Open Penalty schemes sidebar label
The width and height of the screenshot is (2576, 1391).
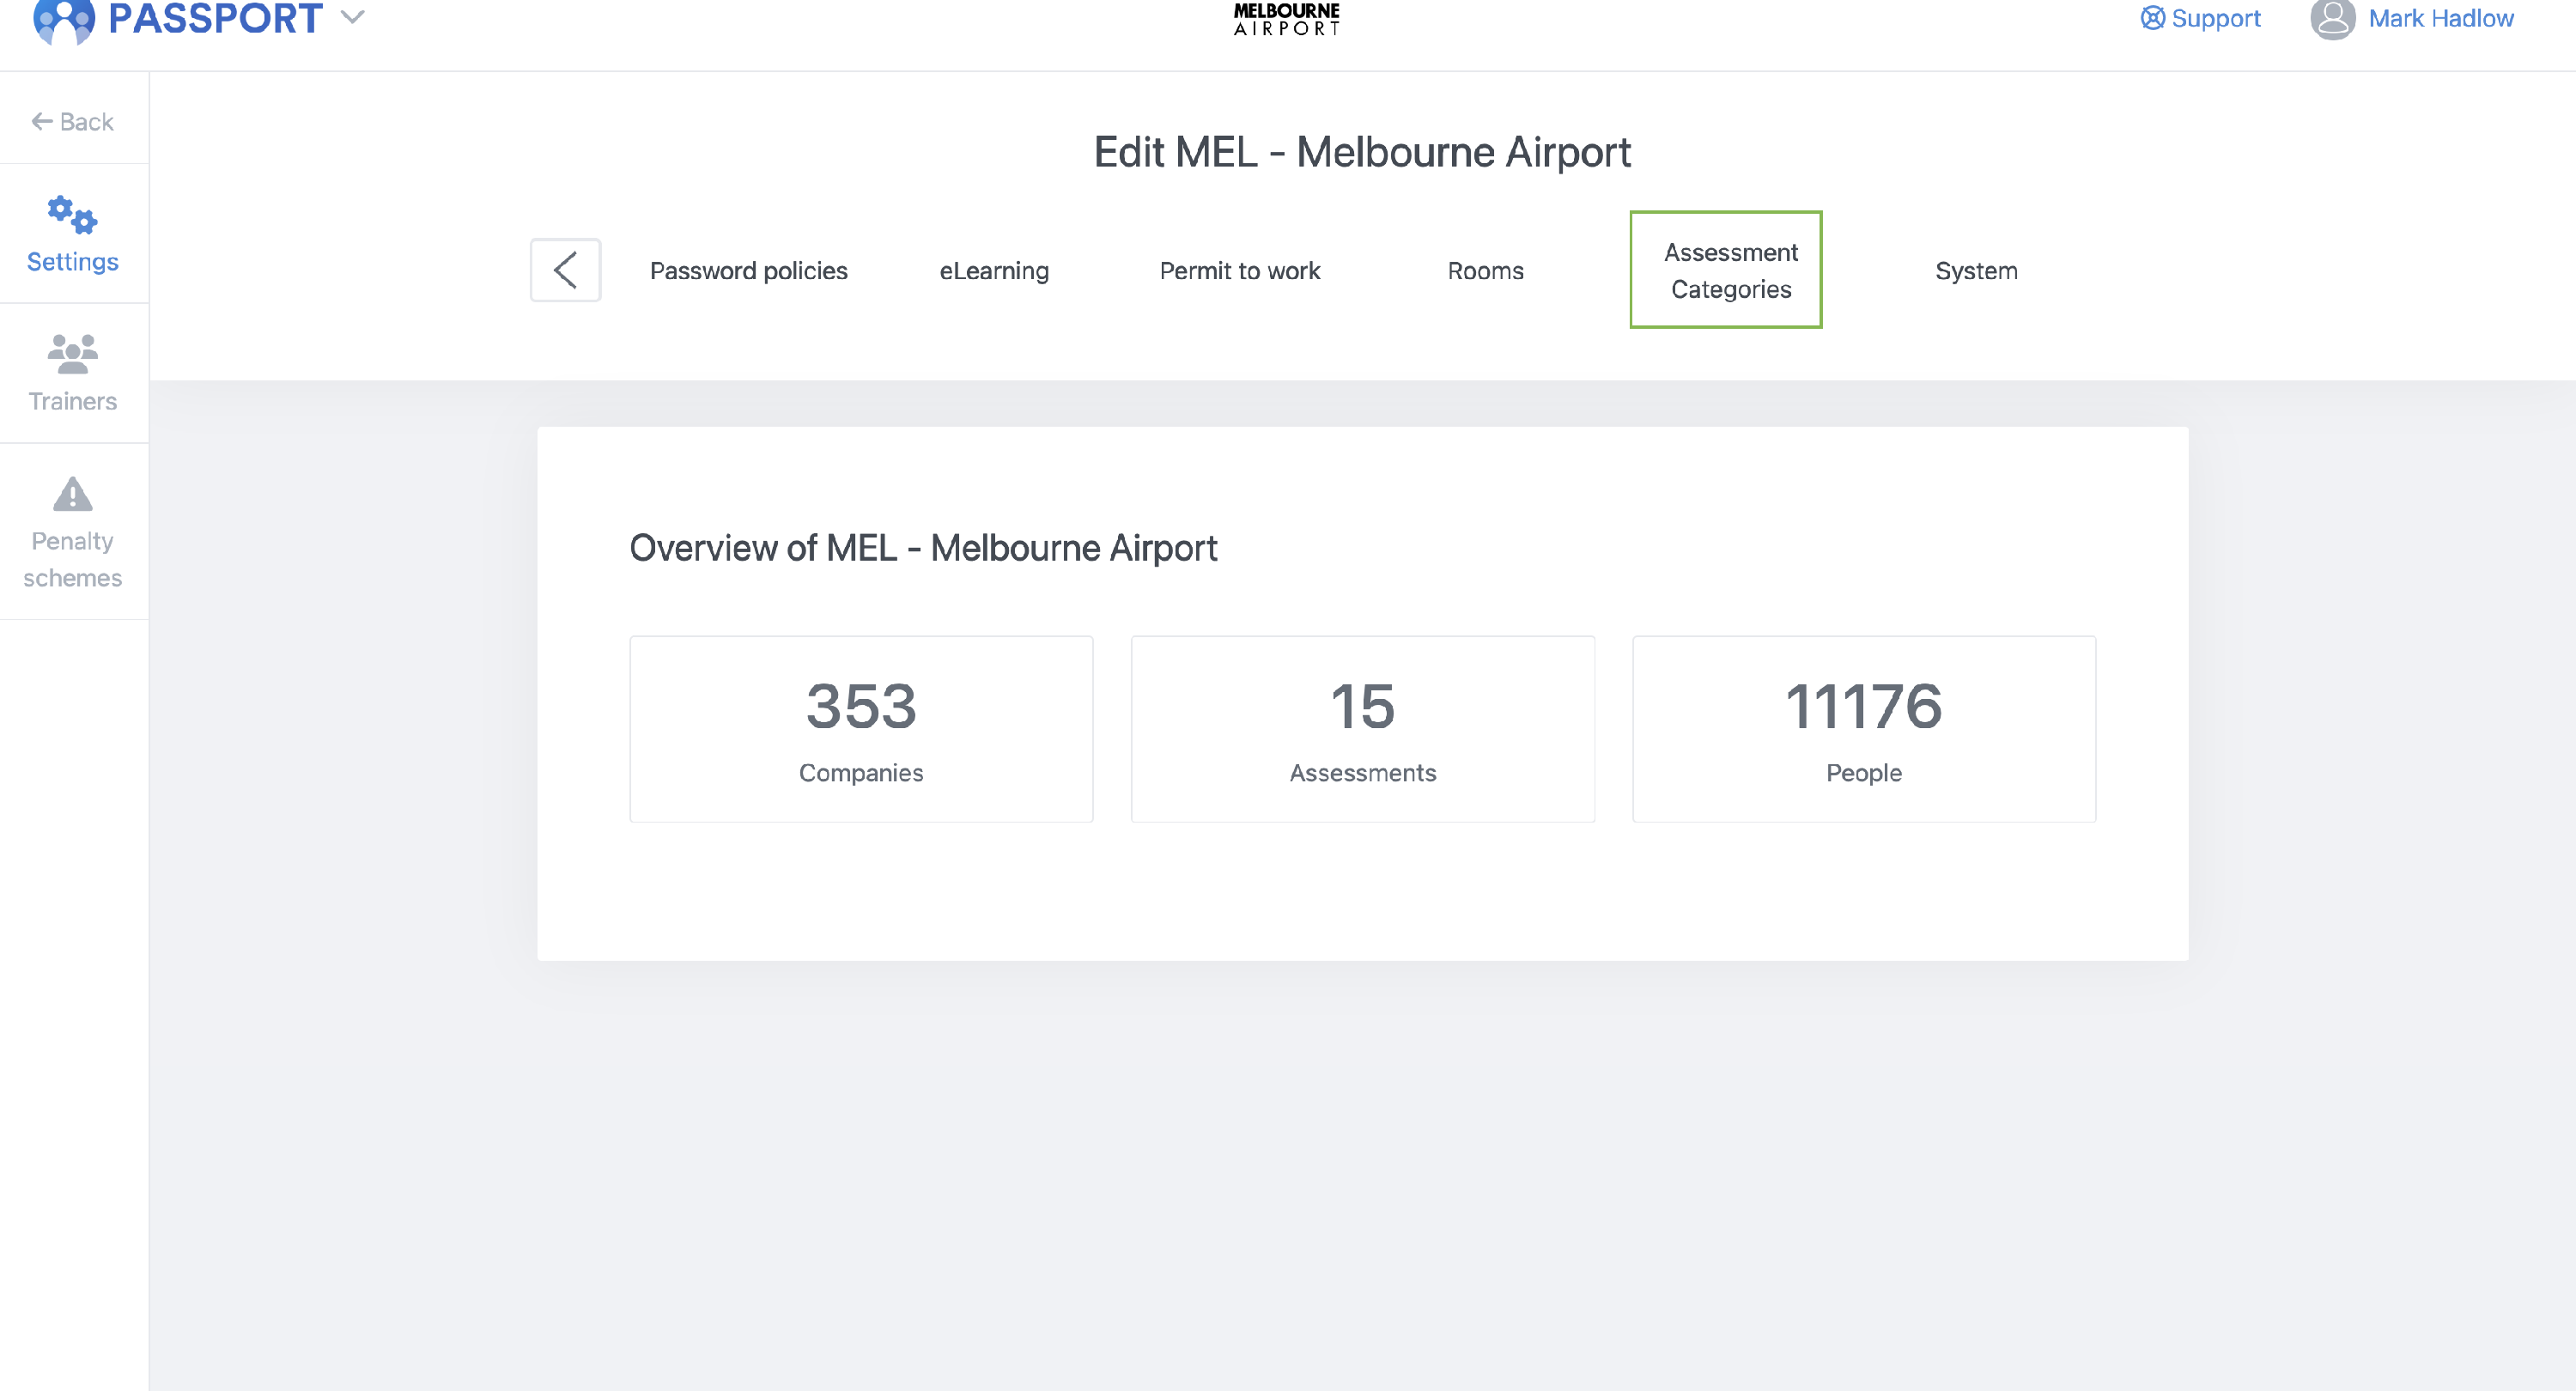pos(72,559)
